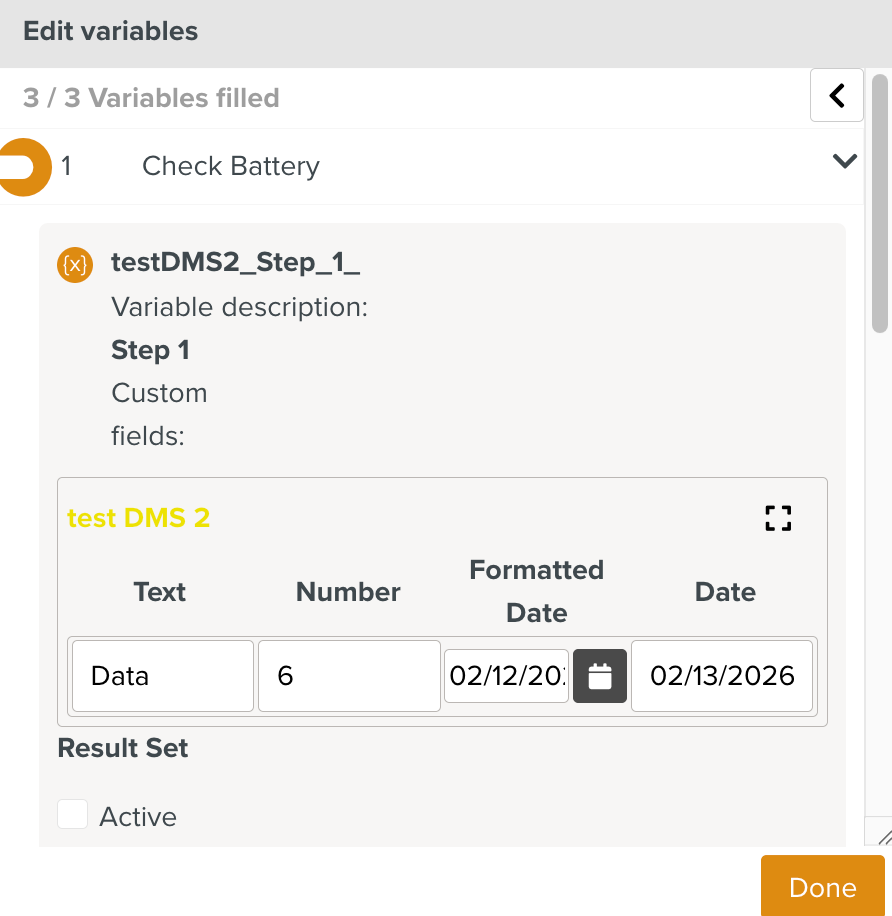This screenshot has width=892, height=916.
Task: Collapse the Check Battery step chevron
Action: (x=845, y=161)
